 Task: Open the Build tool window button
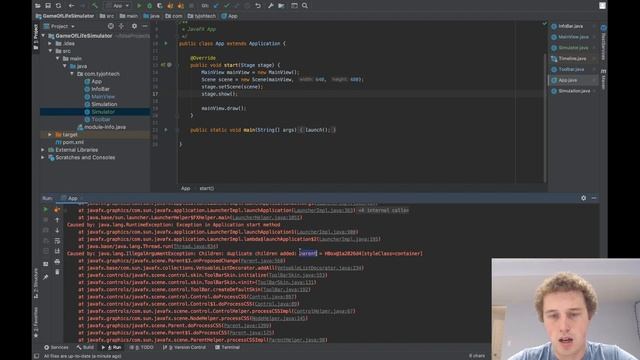85,347
